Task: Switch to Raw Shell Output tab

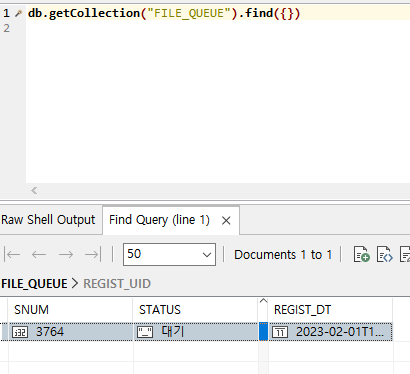Action: [48, 220]
